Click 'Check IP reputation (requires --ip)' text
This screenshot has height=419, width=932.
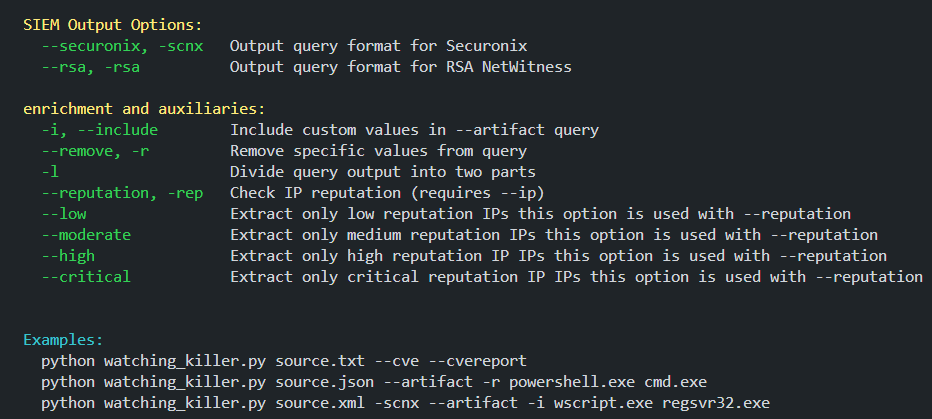388,193
